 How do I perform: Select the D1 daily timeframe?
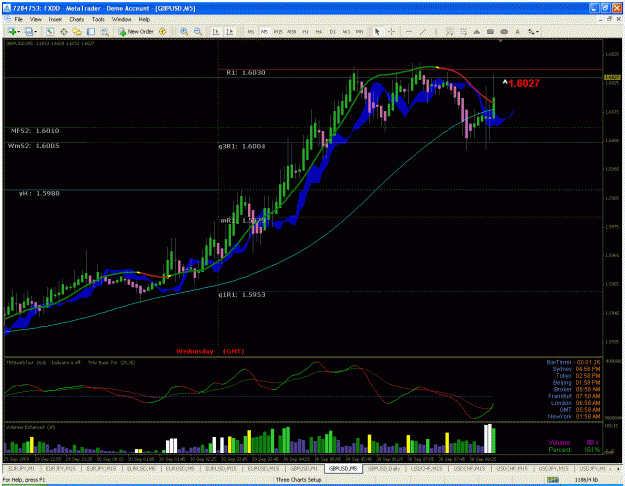(332, 31)
